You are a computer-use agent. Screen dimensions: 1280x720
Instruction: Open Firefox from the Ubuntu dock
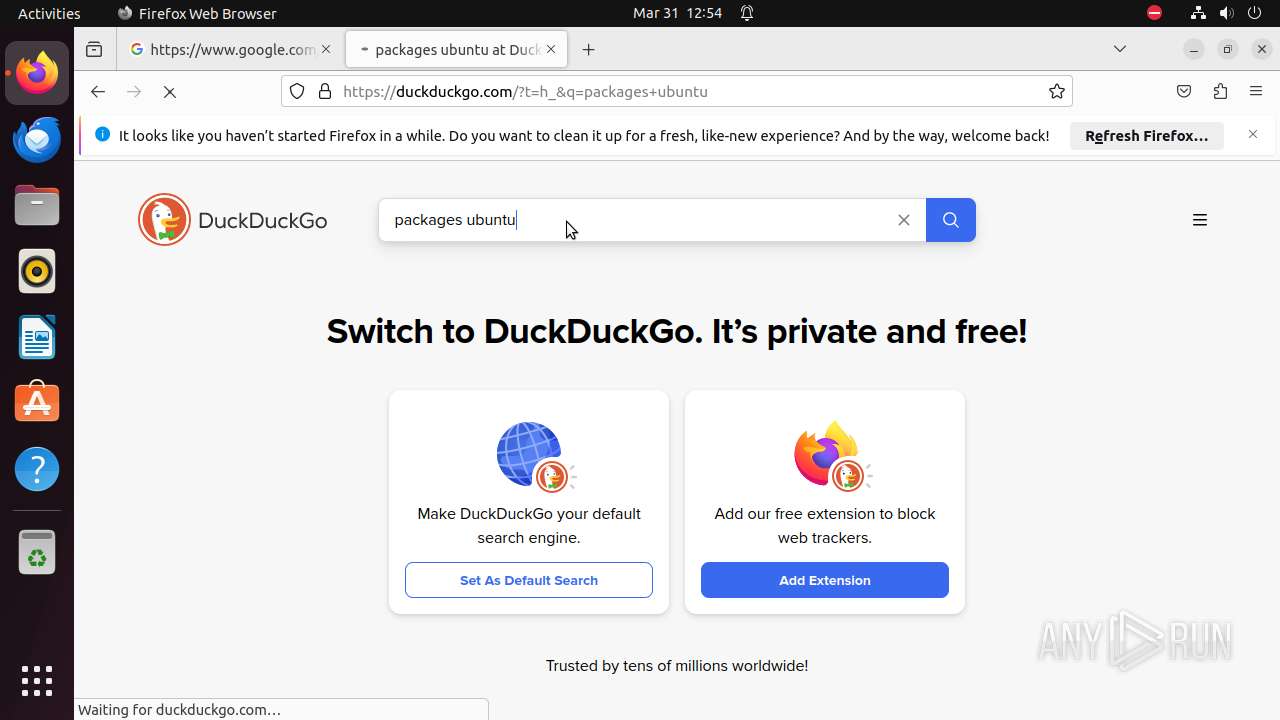37,73
